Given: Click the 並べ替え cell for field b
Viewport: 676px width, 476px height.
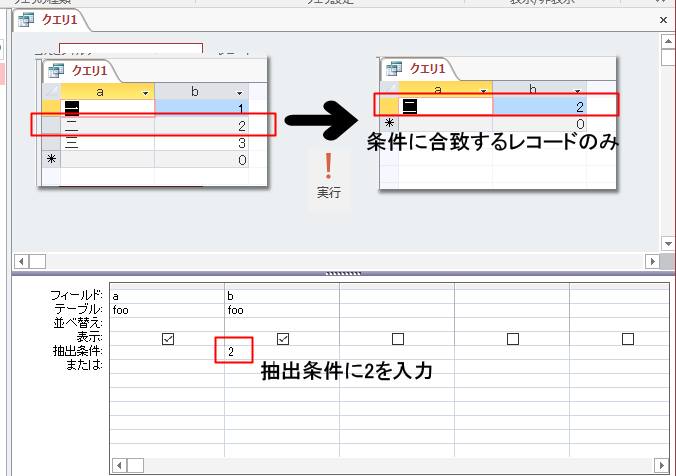Looking at the screenshot, I should coord(282,324).
